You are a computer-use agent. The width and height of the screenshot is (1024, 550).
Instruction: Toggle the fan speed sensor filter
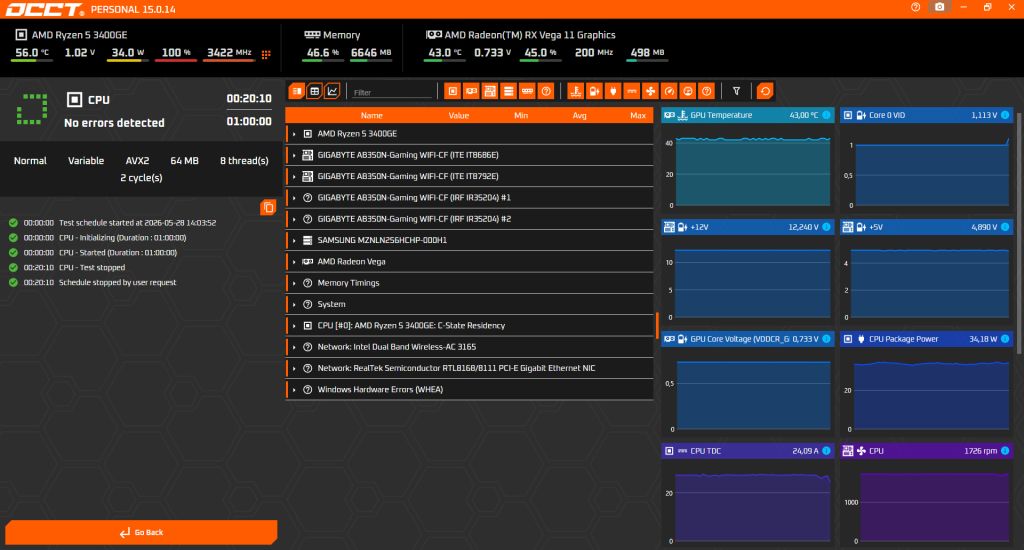[x=650, y=91]
